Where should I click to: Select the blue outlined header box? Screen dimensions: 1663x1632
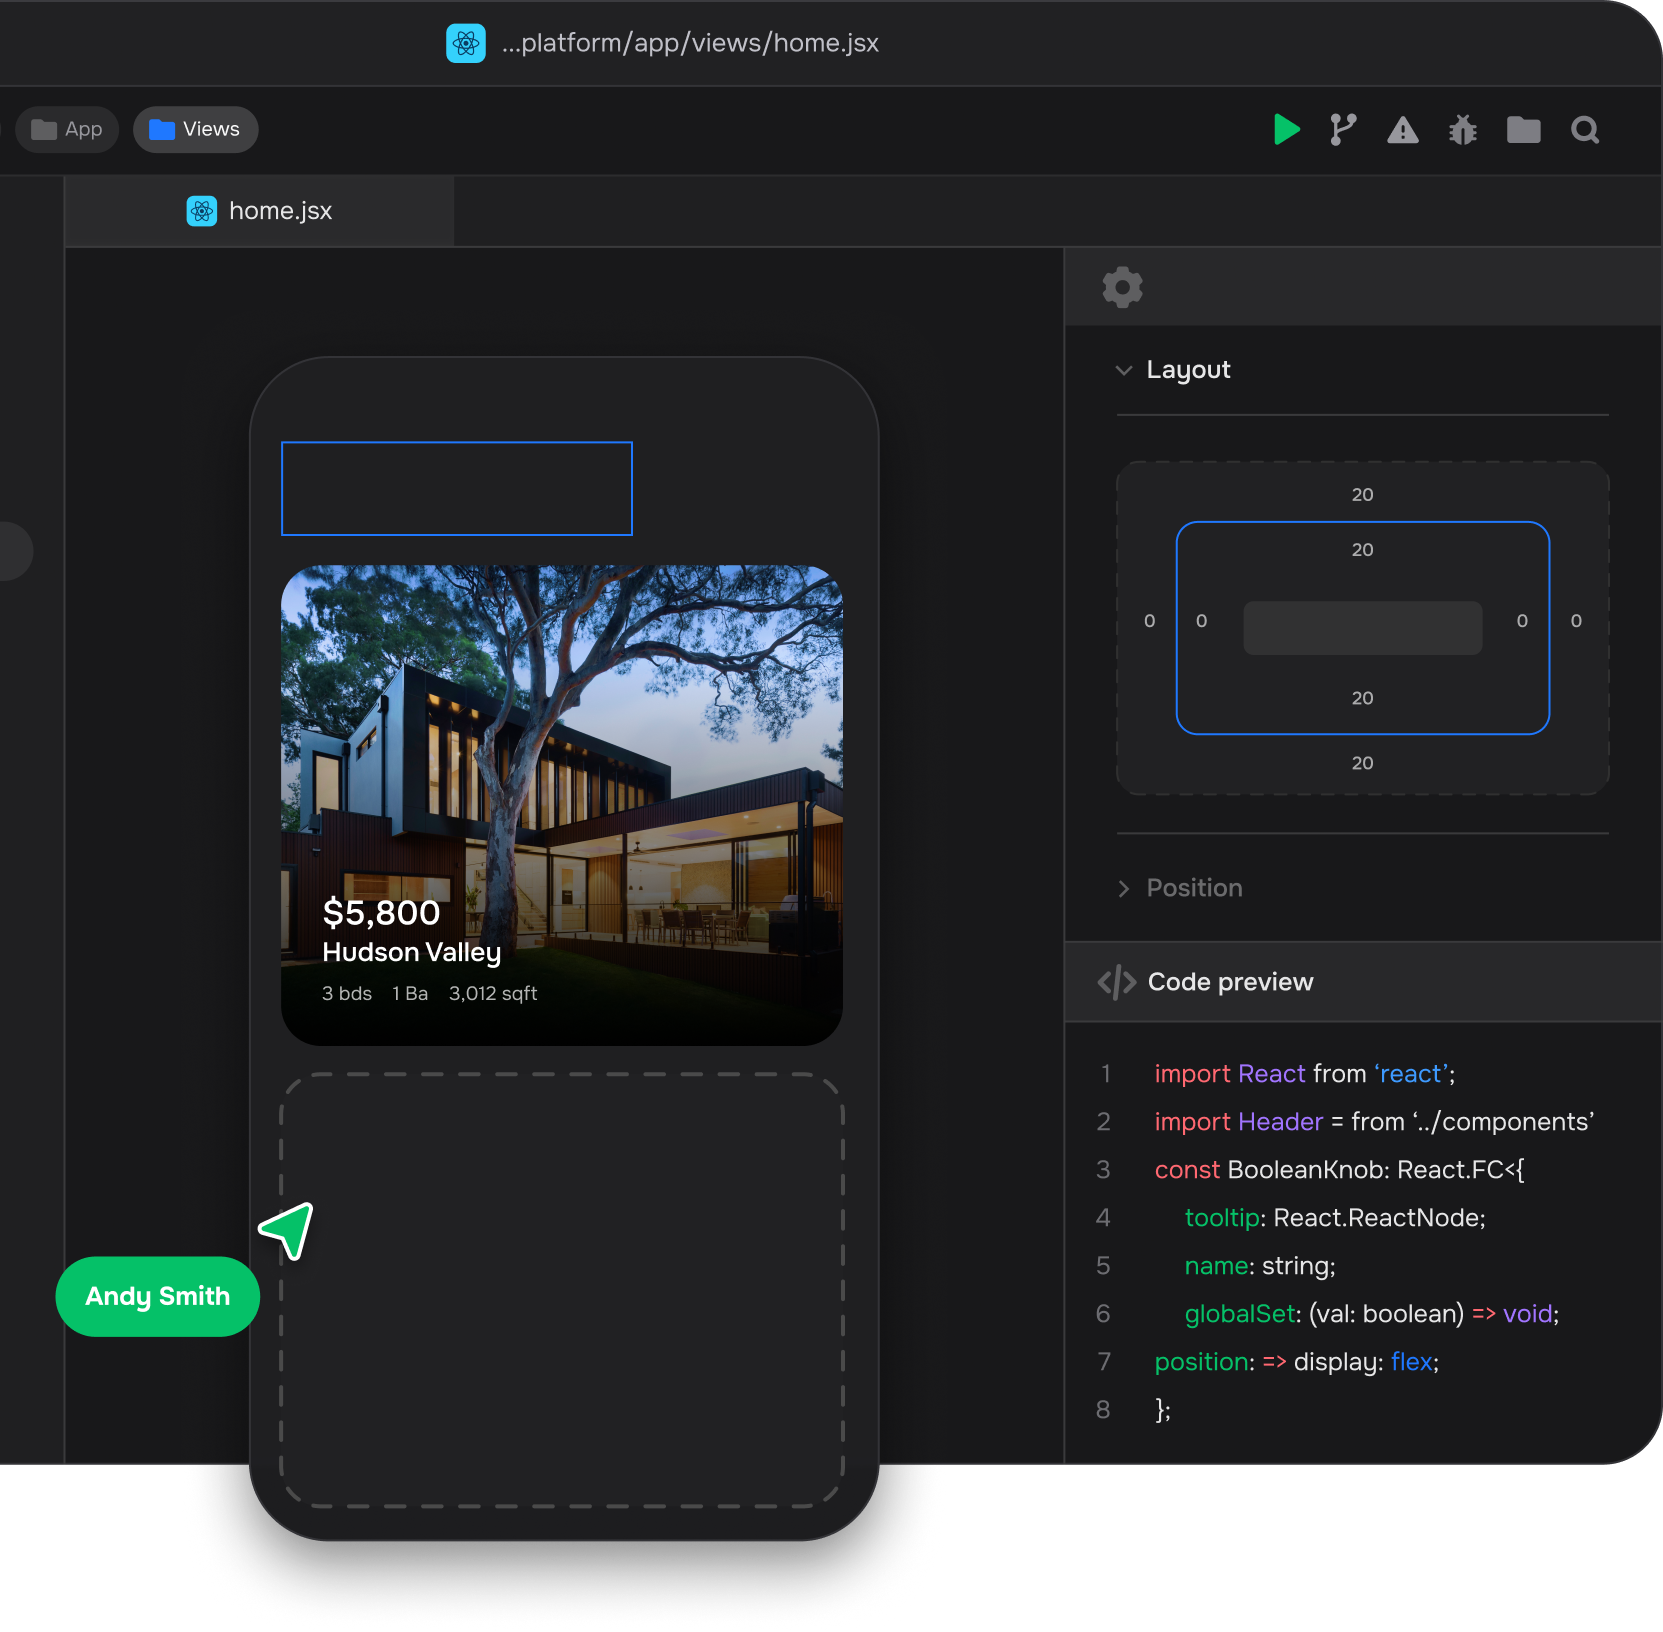pyautogui.click(x=456, y=488)
